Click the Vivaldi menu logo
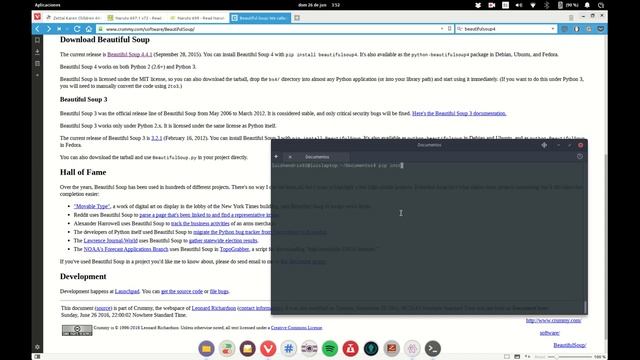The height and width of the screenshot is (360, 640). pyautogui.click(x=38, y=17)
